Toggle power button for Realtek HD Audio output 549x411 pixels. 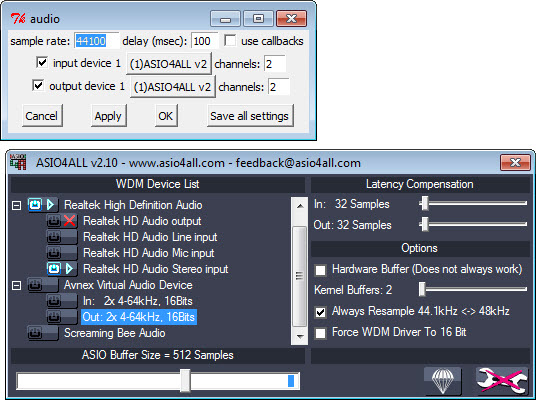(54, 221)
